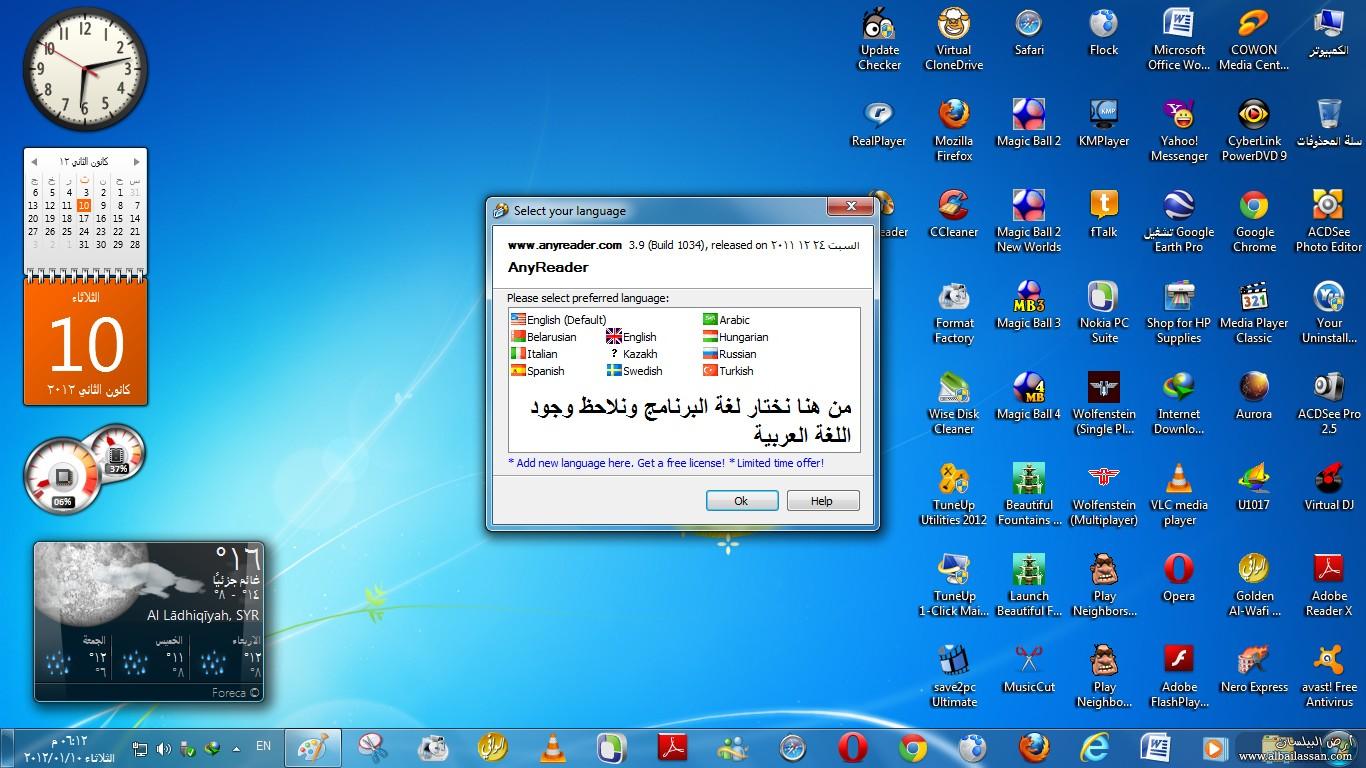Open MusicCut desktop icon
This screenshot has height=768, width=1366.
(1029, 670)
